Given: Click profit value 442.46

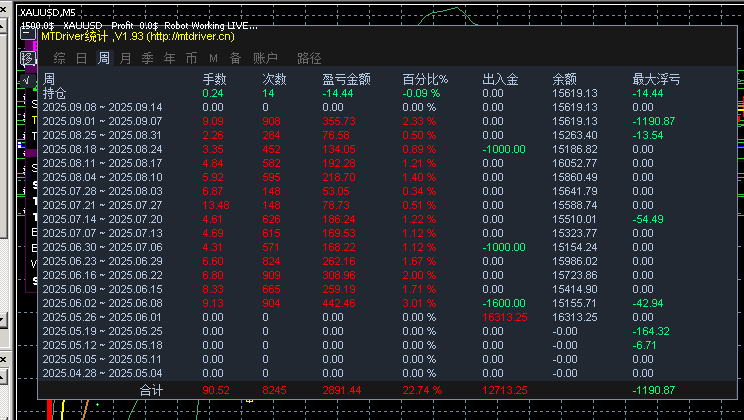Looking at the screenshot, I should [x=339, y=303].
